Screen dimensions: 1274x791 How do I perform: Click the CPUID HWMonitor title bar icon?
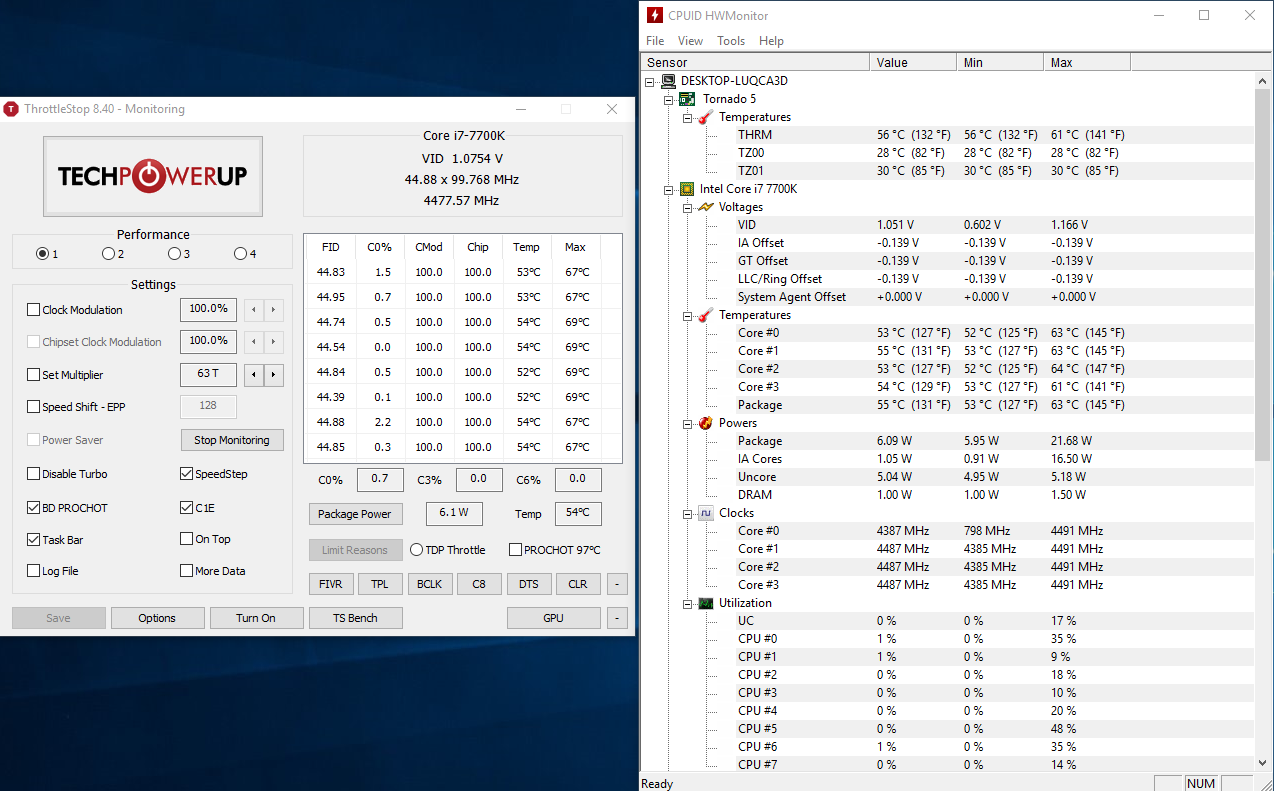click(654, 15)
